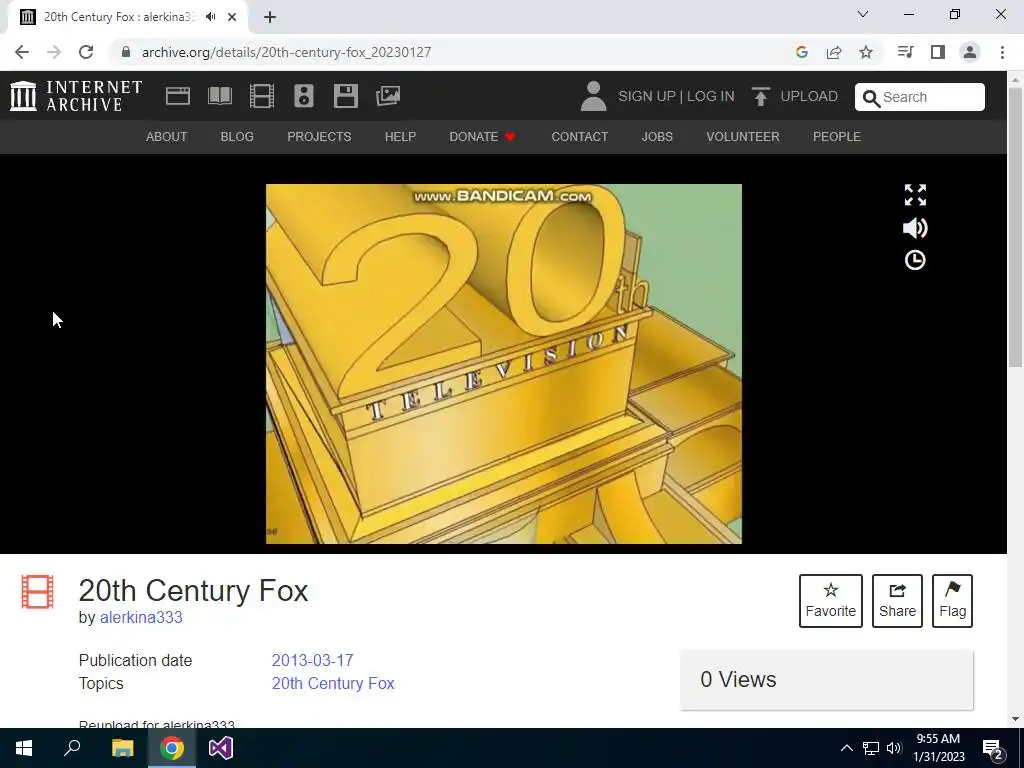Open the HELP menu item
This screenshot has width=1024, height=768.
[400, 136]
